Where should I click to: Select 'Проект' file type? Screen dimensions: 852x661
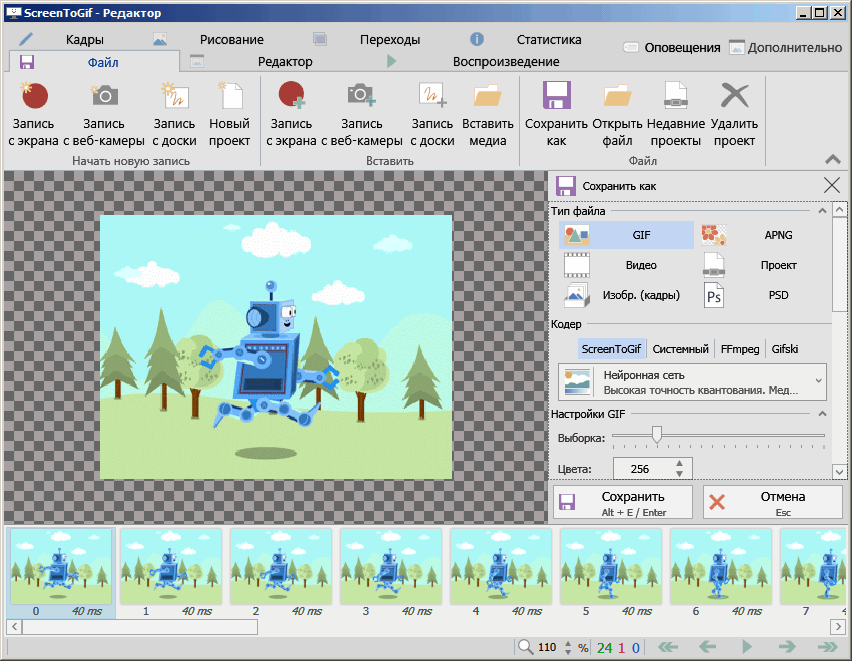(765, 265)
